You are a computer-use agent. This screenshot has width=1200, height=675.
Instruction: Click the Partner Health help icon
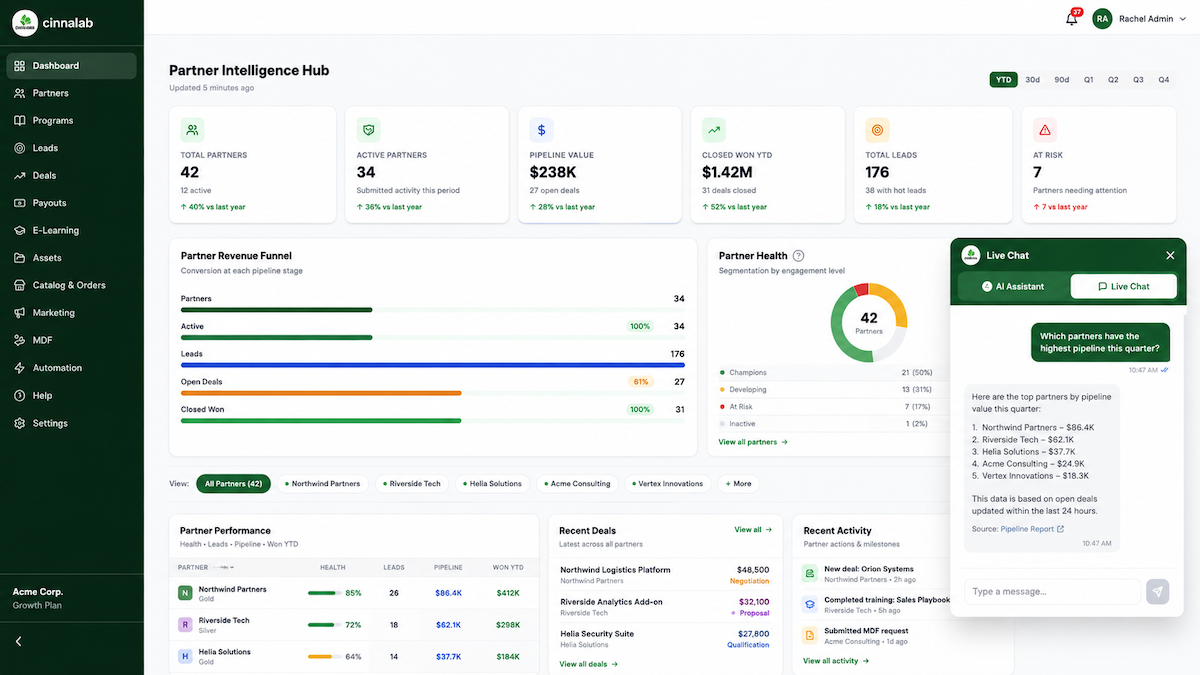798,256
